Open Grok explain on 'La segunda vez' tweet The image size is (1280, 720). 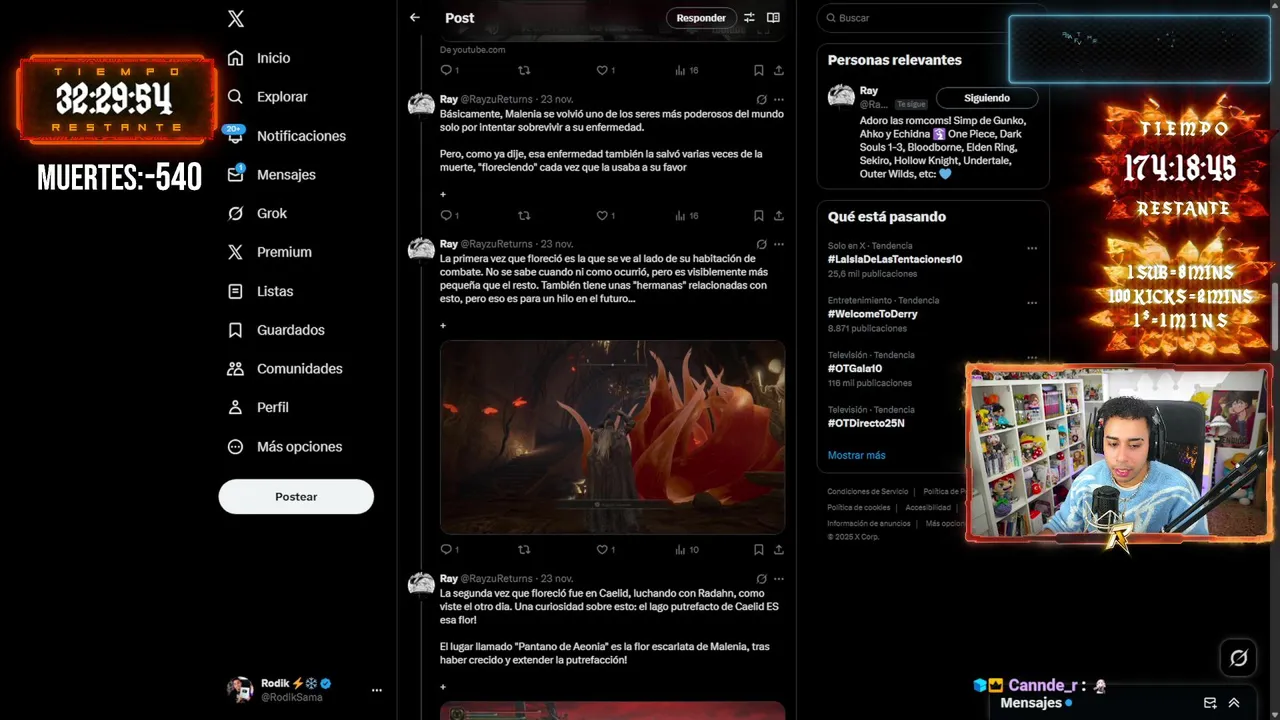762,579
